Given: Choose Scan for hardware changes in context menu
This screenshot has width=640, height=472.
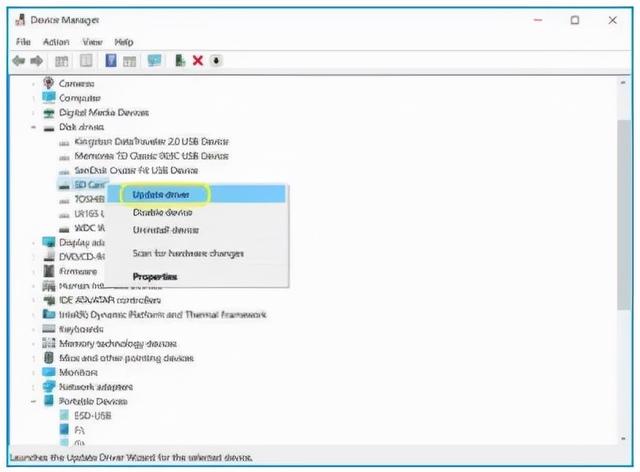Looking at the screenshot, I should 196,254.
